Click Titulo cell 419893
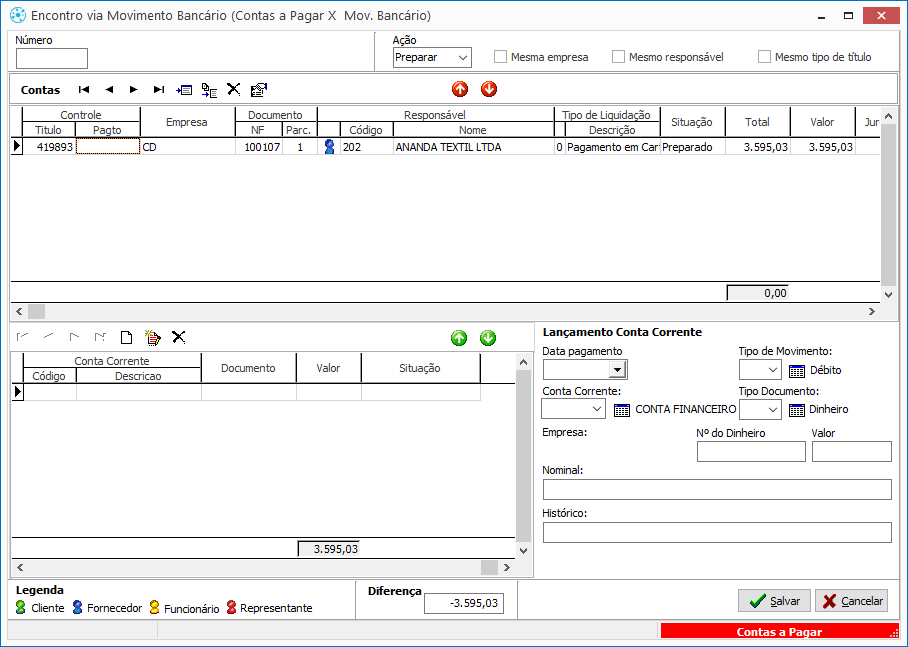 [49, 147]
